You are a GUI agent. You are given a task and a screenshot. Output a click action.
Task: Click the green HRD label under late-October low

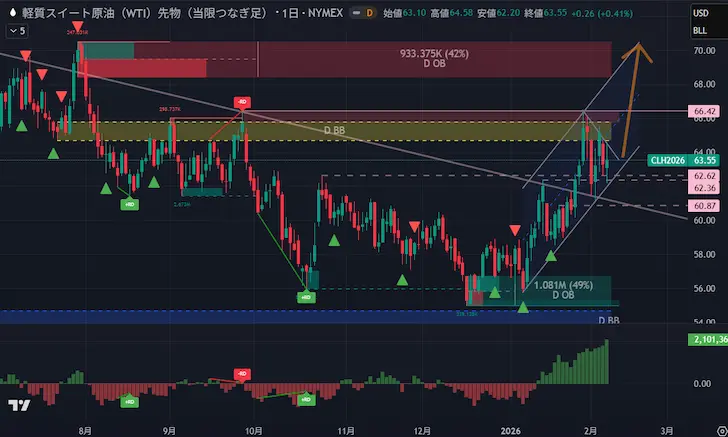click(304, 297)
